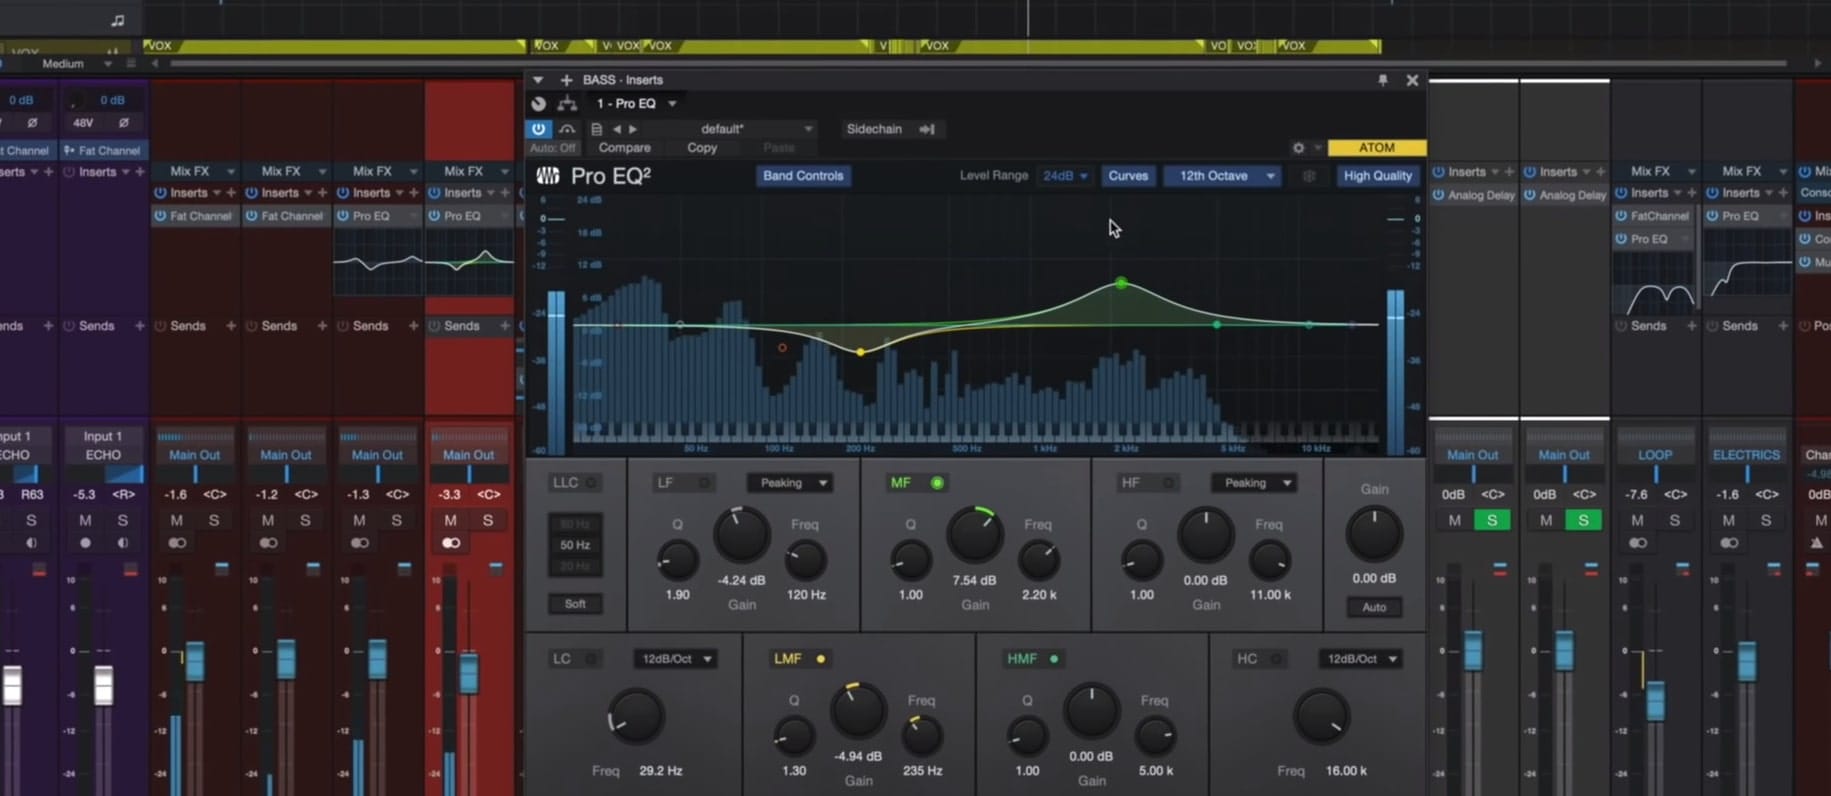Viewport: 1831px width, 796px height.
Task: Toggle power icon of FatChannel insert on LOOP channel
Action: [1621, 216]
